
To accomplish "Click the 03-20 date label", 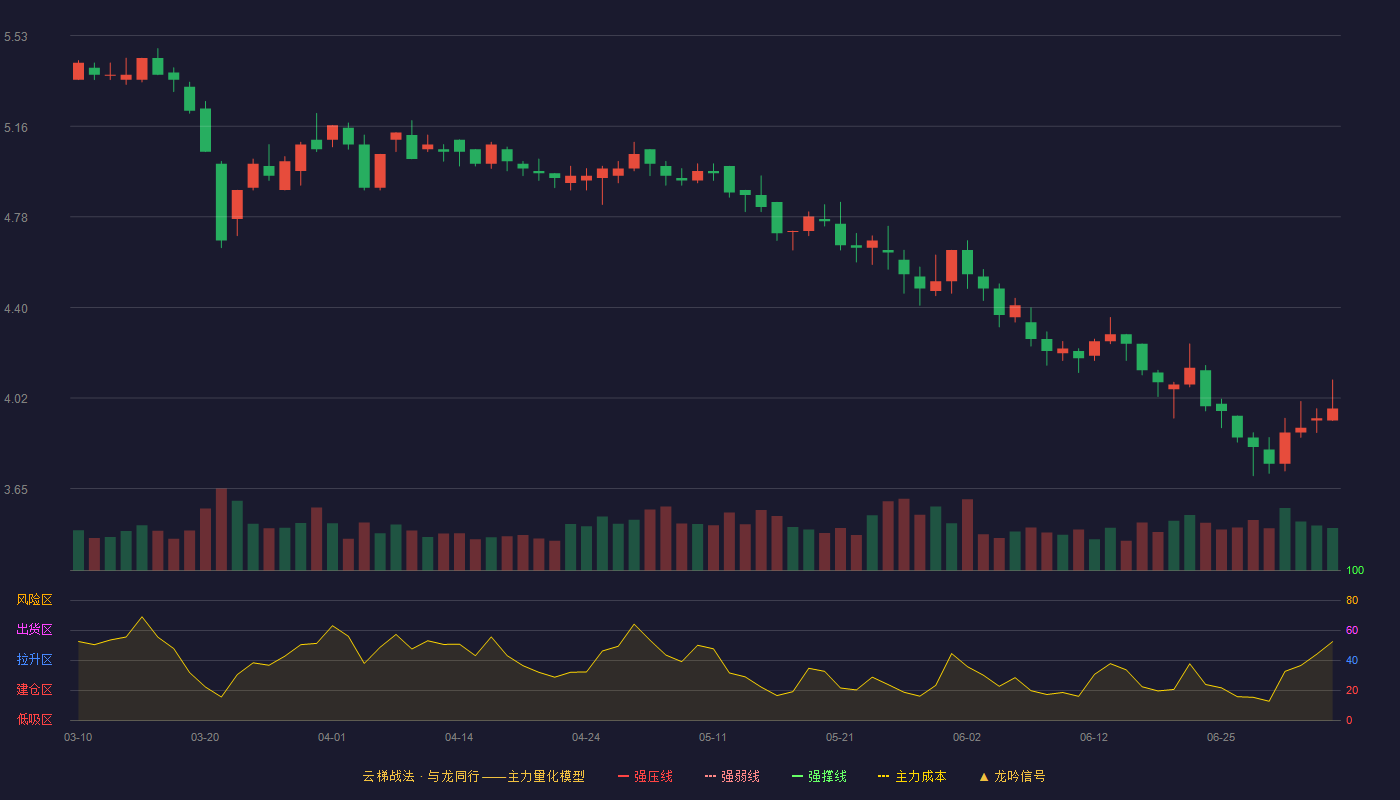I will point(205,737).
